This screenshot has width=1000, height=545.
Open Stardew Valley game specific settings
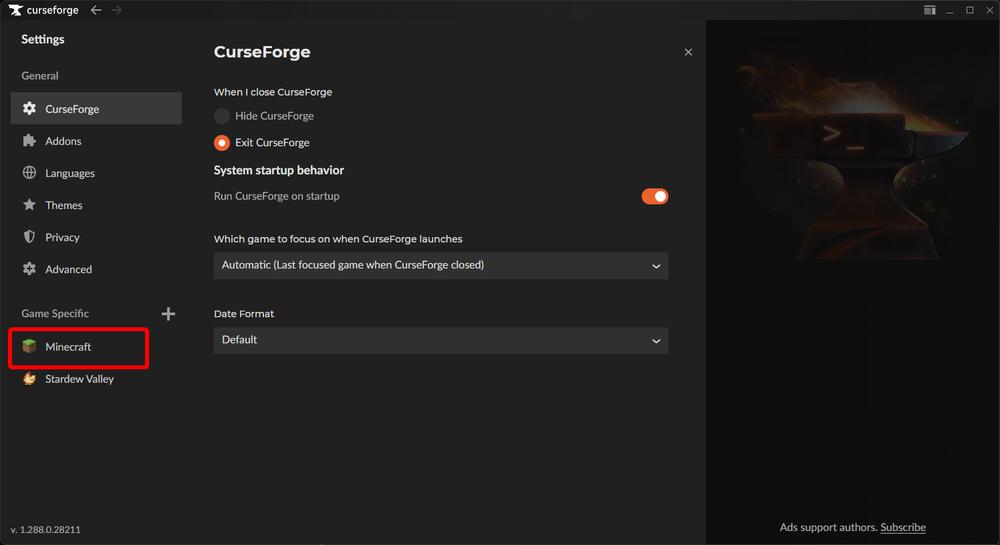96,379
